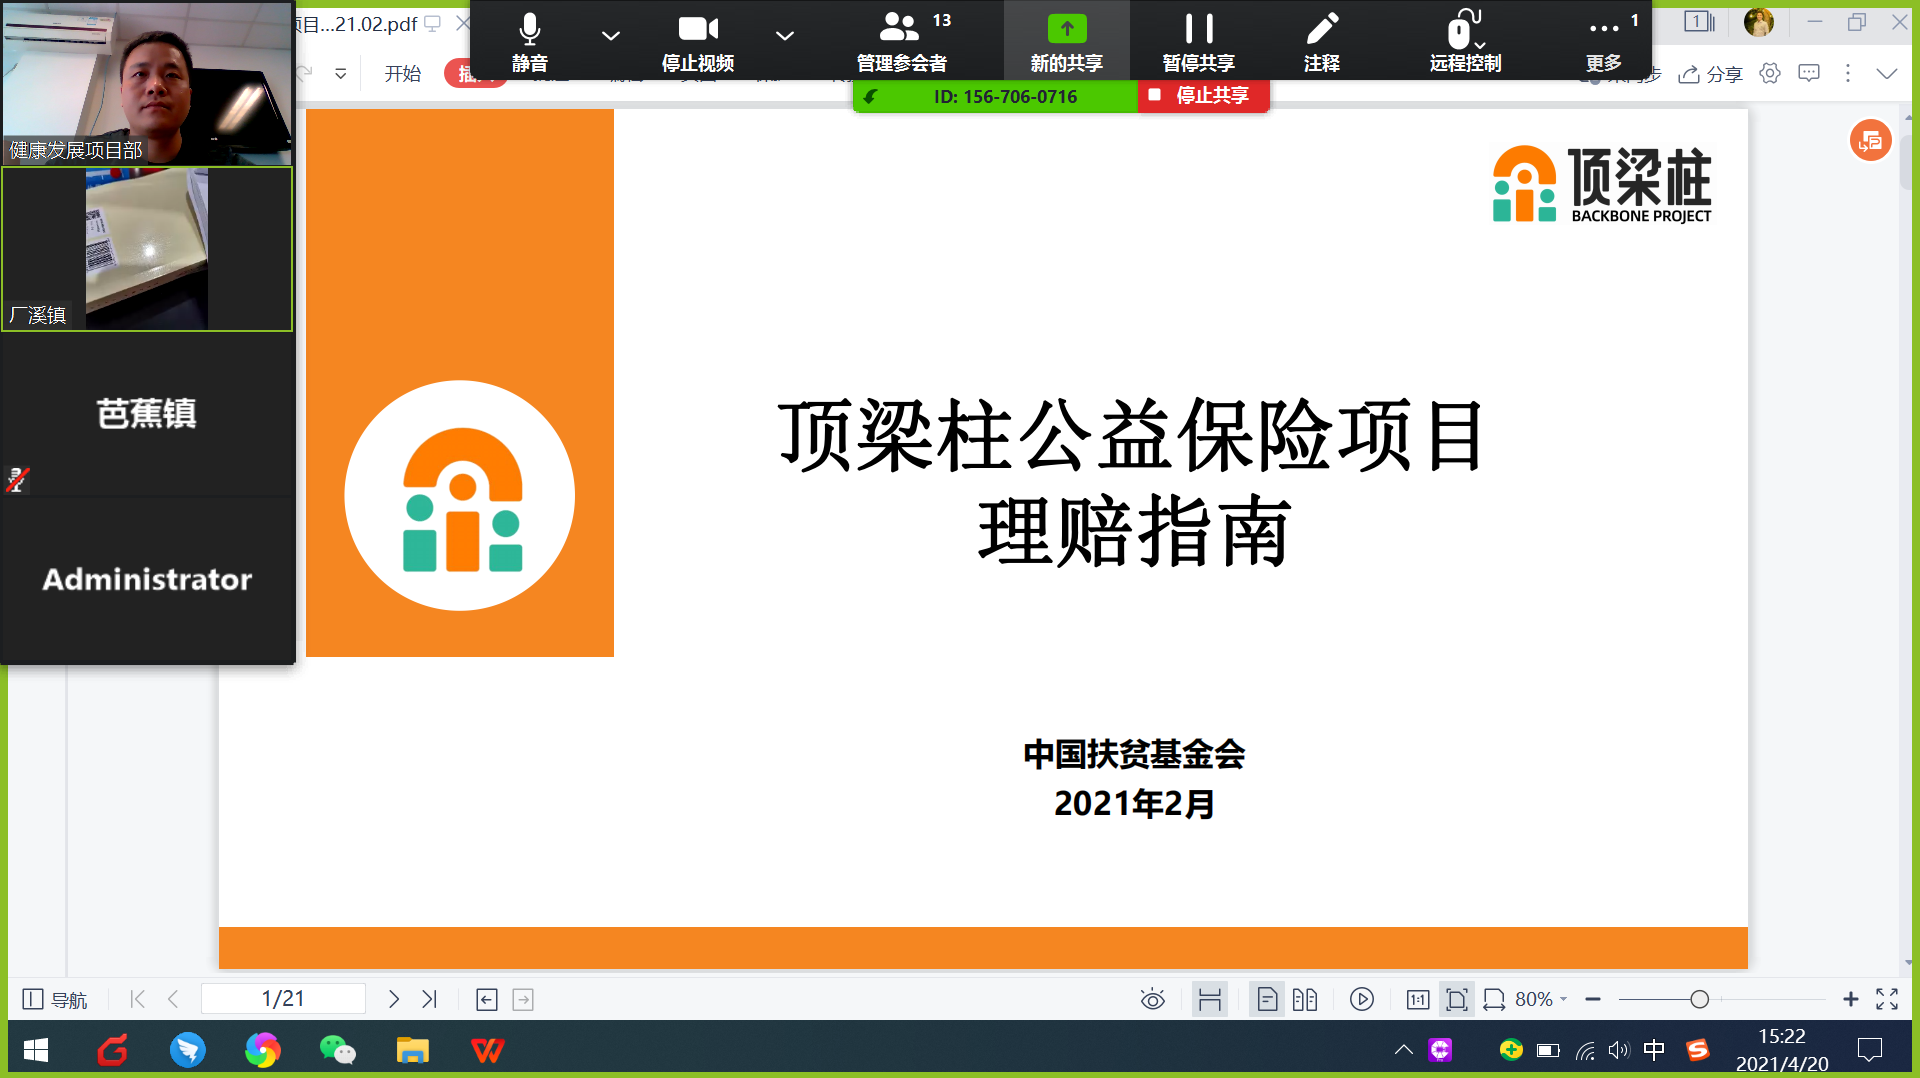Open the Annotate pencil tool

(1321, 42)
